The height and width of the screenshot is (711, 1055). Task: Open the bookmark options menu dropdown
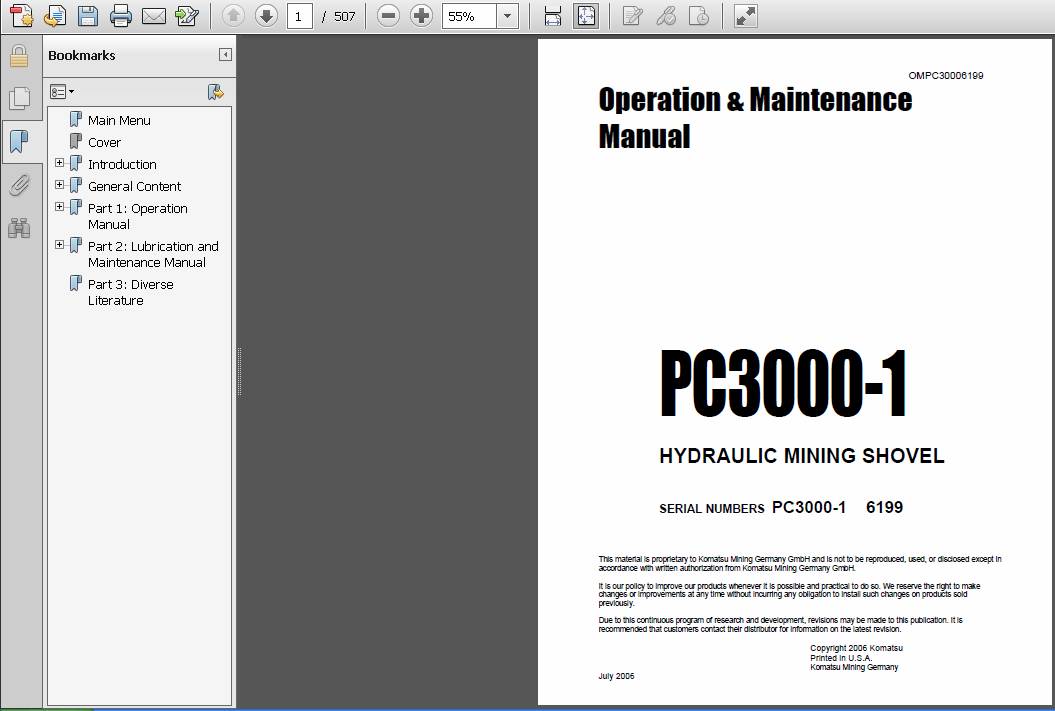point(62,91)
